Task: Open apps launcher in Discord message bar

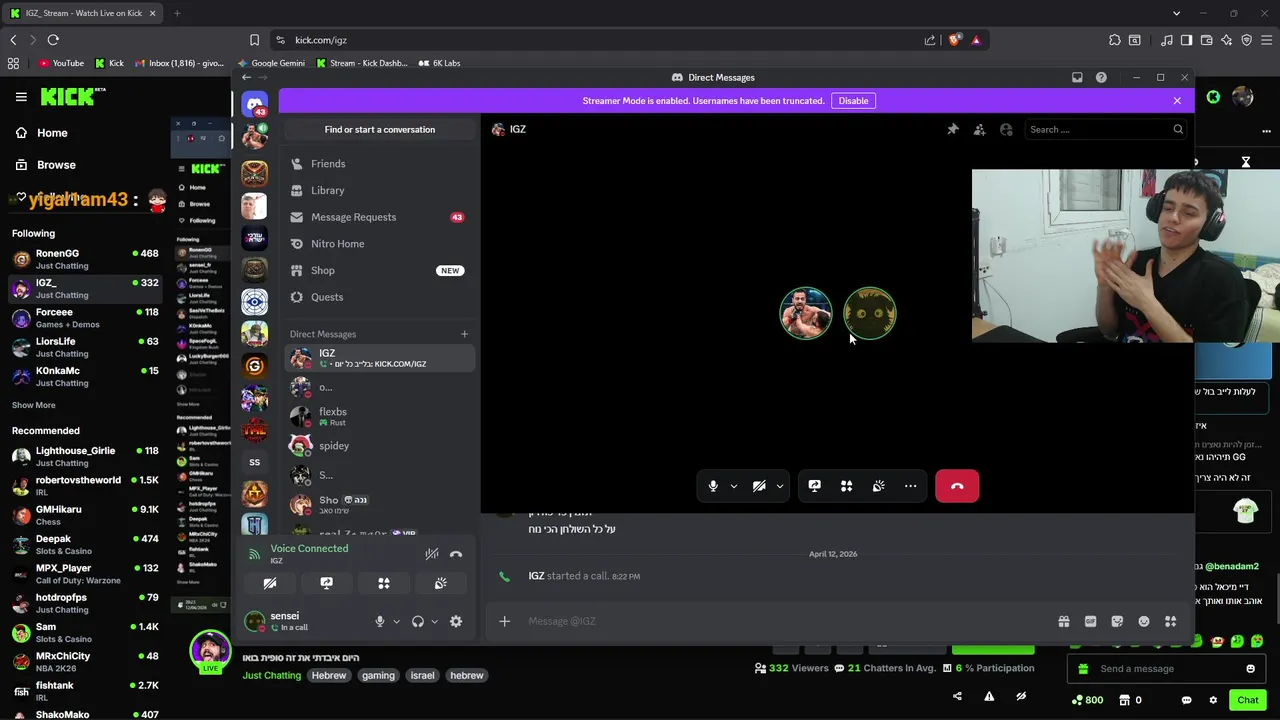Action: pos(1170,621)
